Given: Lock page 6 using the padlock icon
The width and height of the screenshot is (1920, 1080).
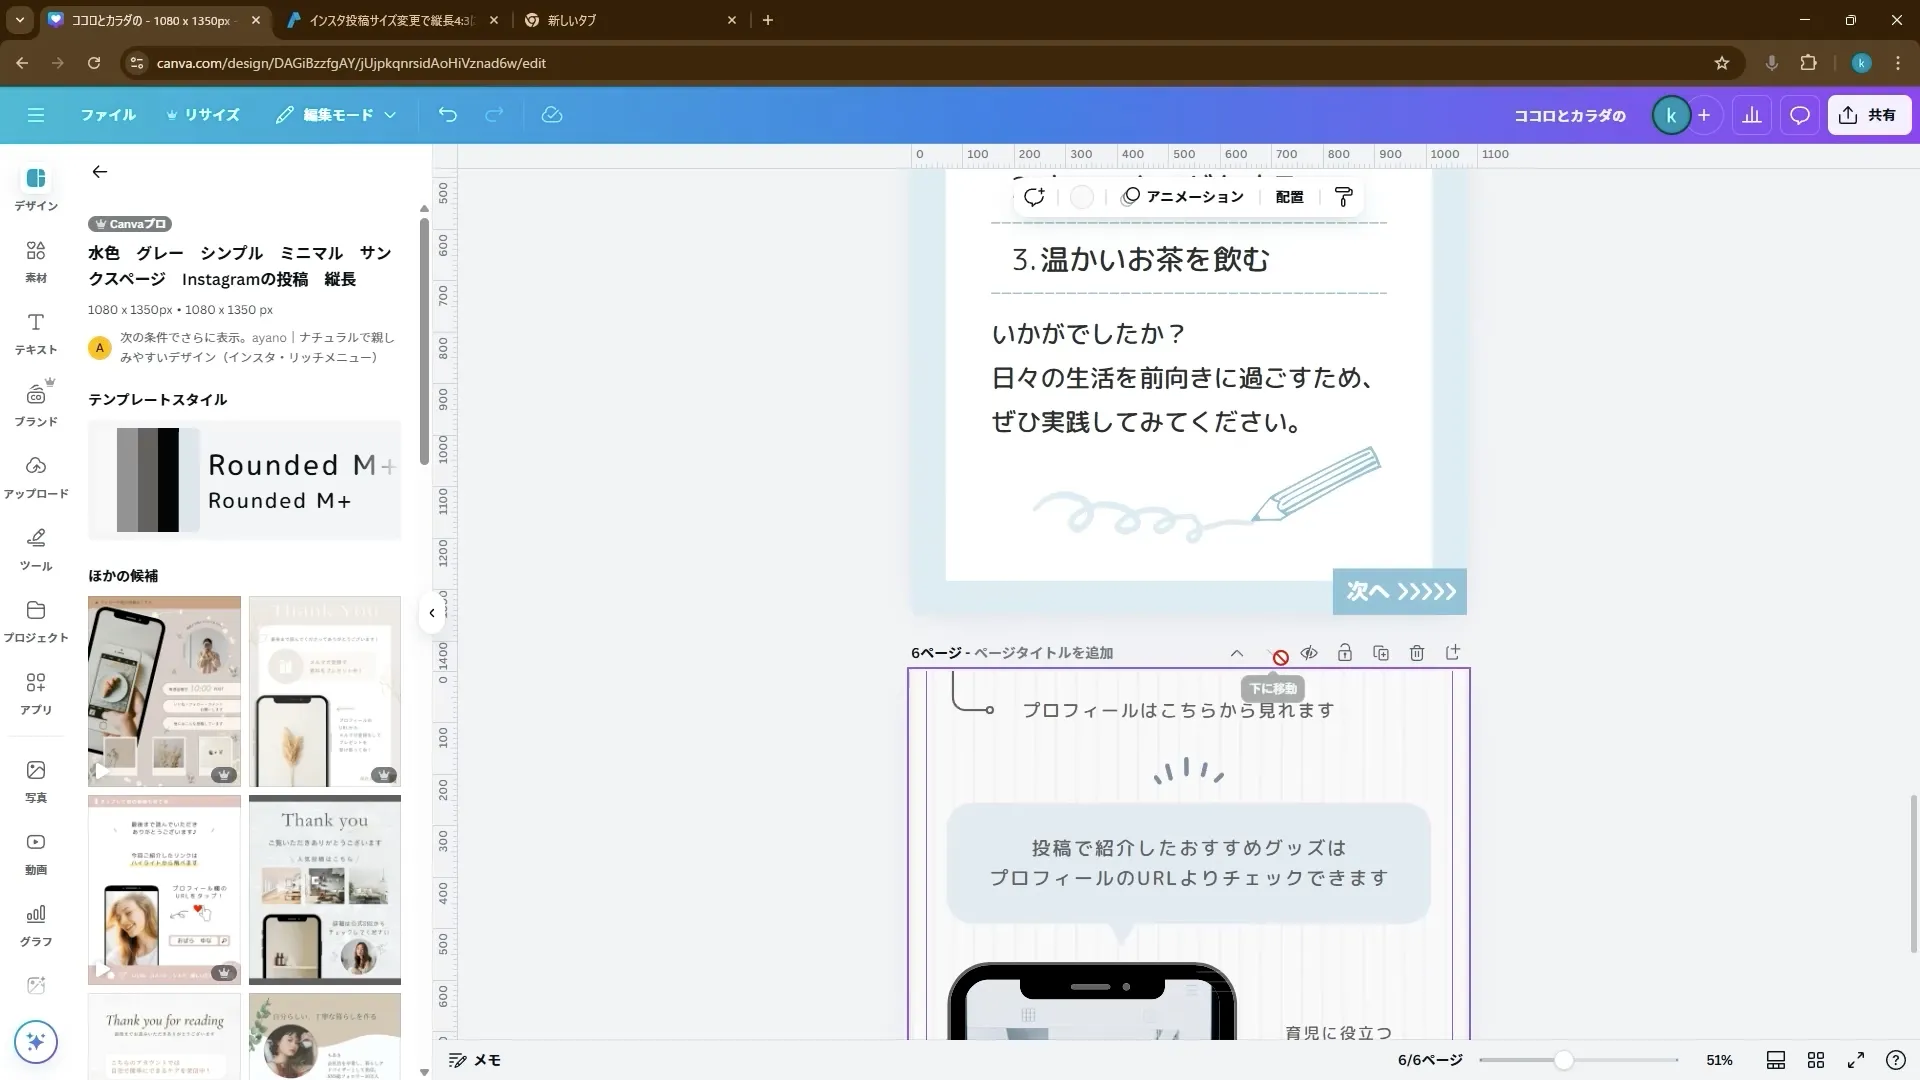Looking at the screenshot, I should coord(1345,652).
